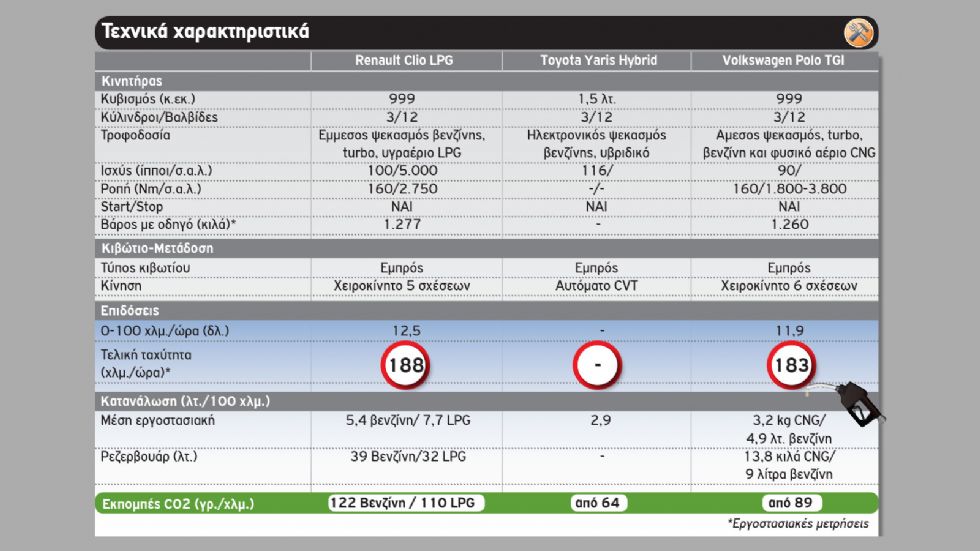Click the Κυβισμός (κ.εκ.) row label
Image resolution: width=980 pixels, height=551 pixels.
148,99
